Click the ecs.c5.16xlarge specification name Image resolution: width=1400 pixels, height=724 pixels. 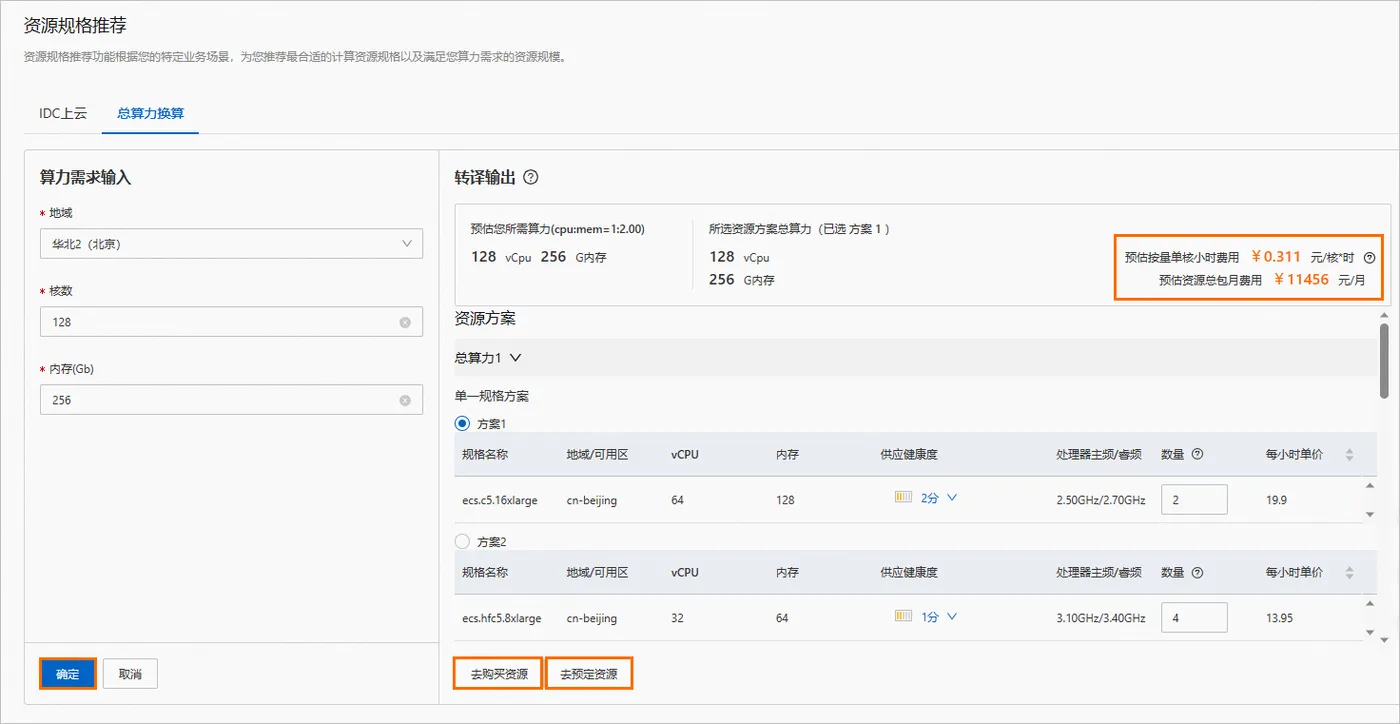(x=500, y=500)
